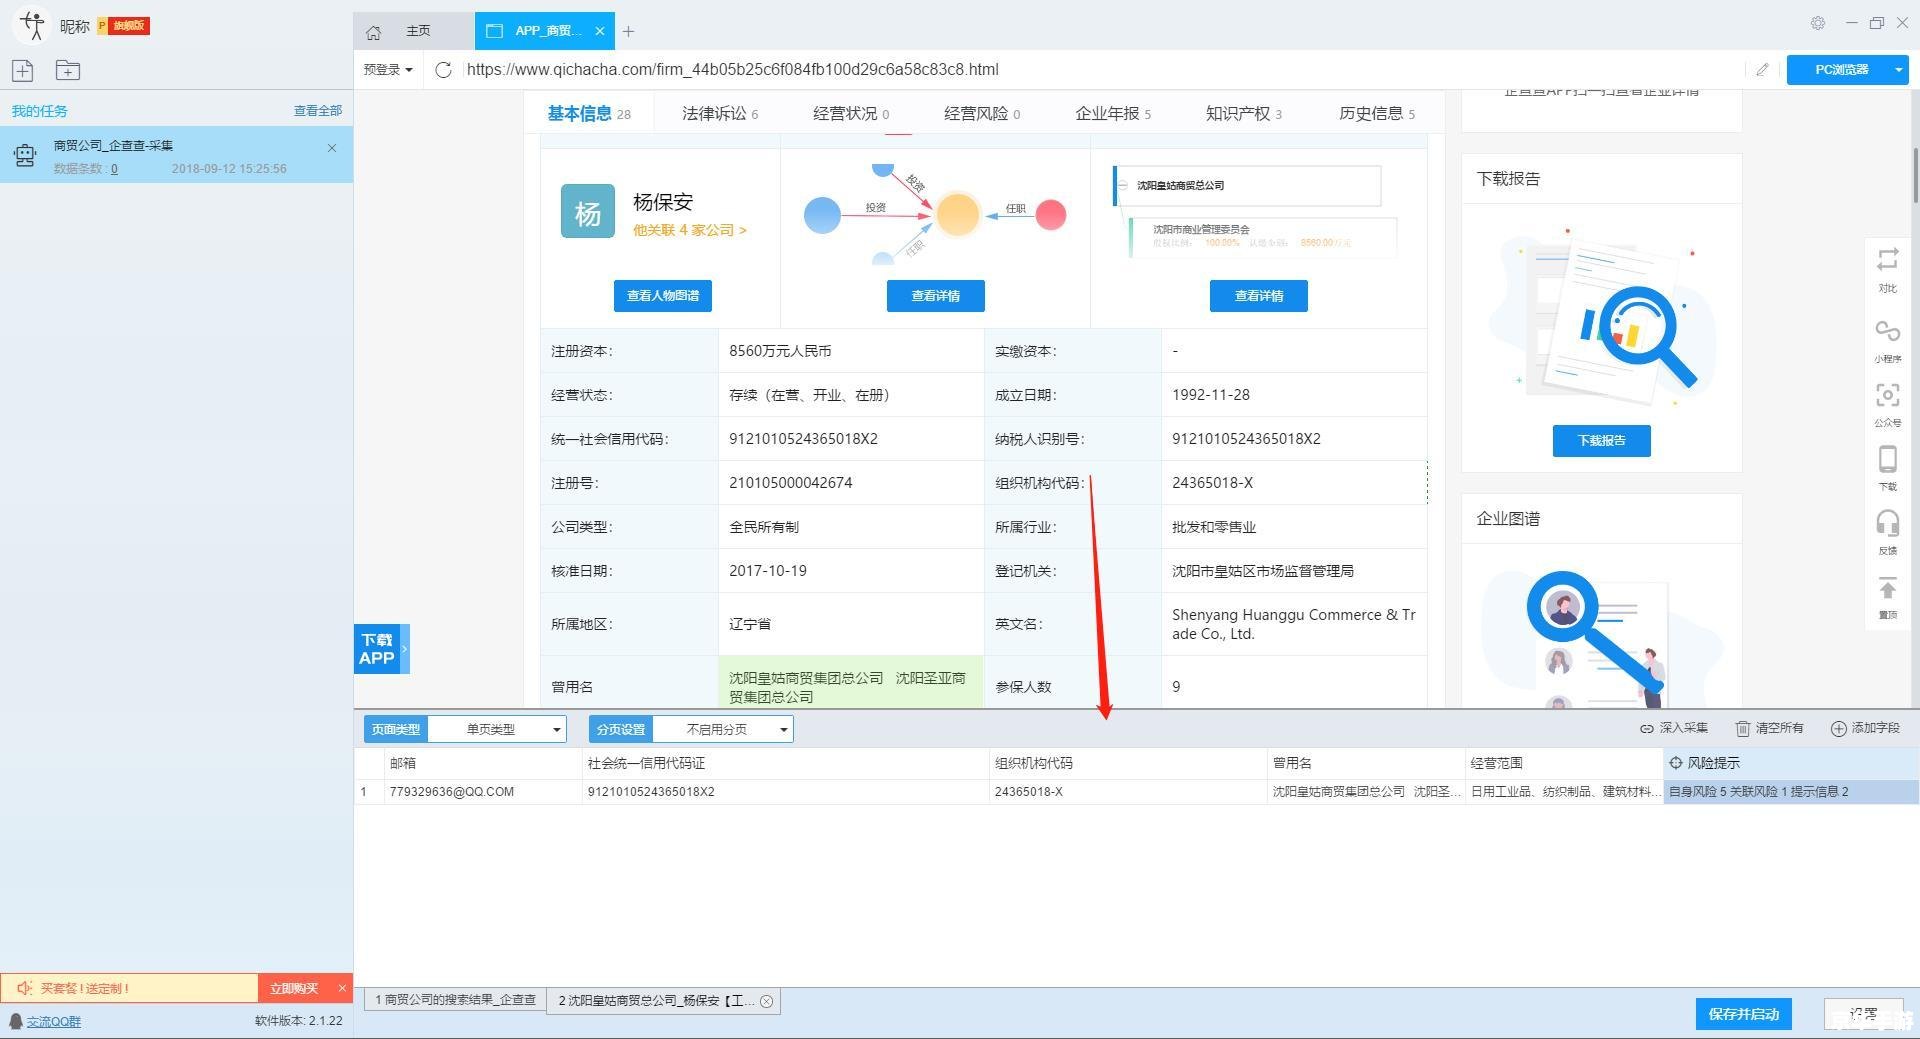Open the 预登录 dropdown
This screenshot has height=1039, width=1920.
(388, 69)
